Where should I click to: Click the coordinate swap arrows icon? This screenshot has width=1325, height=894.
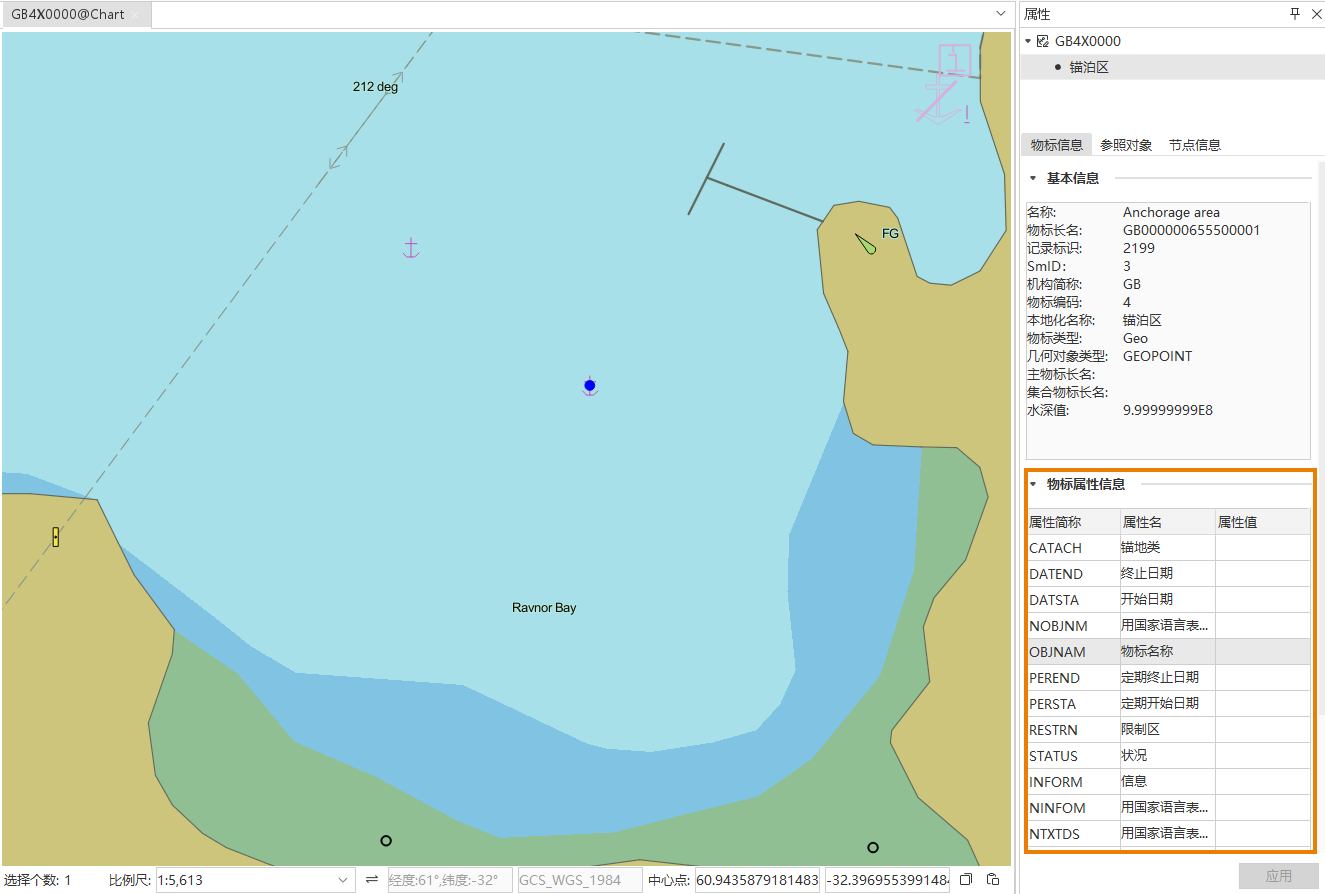coord(372,879)
